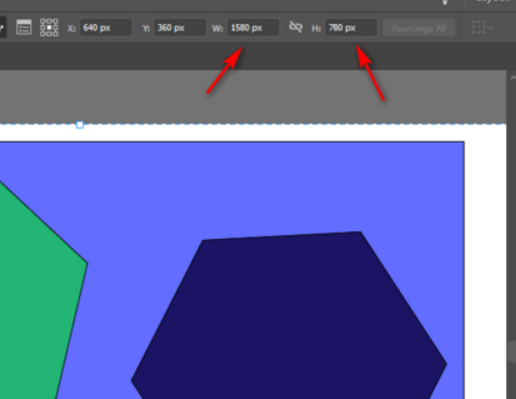Select the center reference point
This screenshot has height=399, width=516.
(49, 27)
